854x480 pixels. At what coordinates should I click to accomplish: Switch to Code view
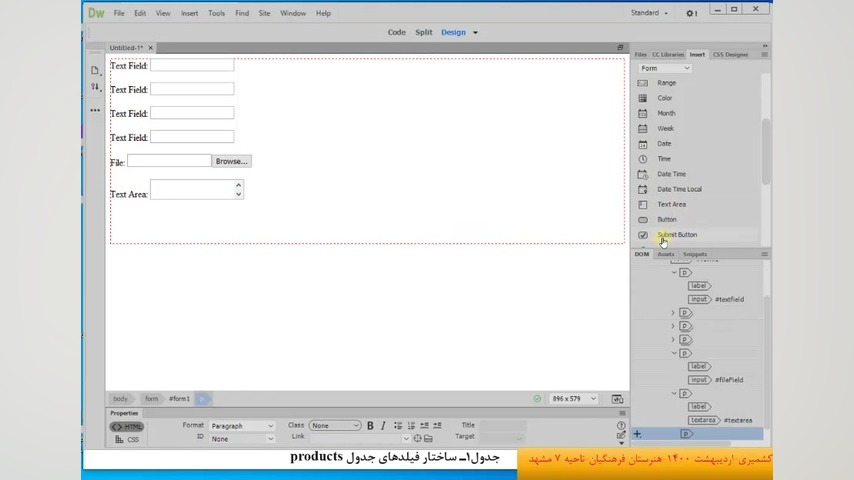point(396,32)
